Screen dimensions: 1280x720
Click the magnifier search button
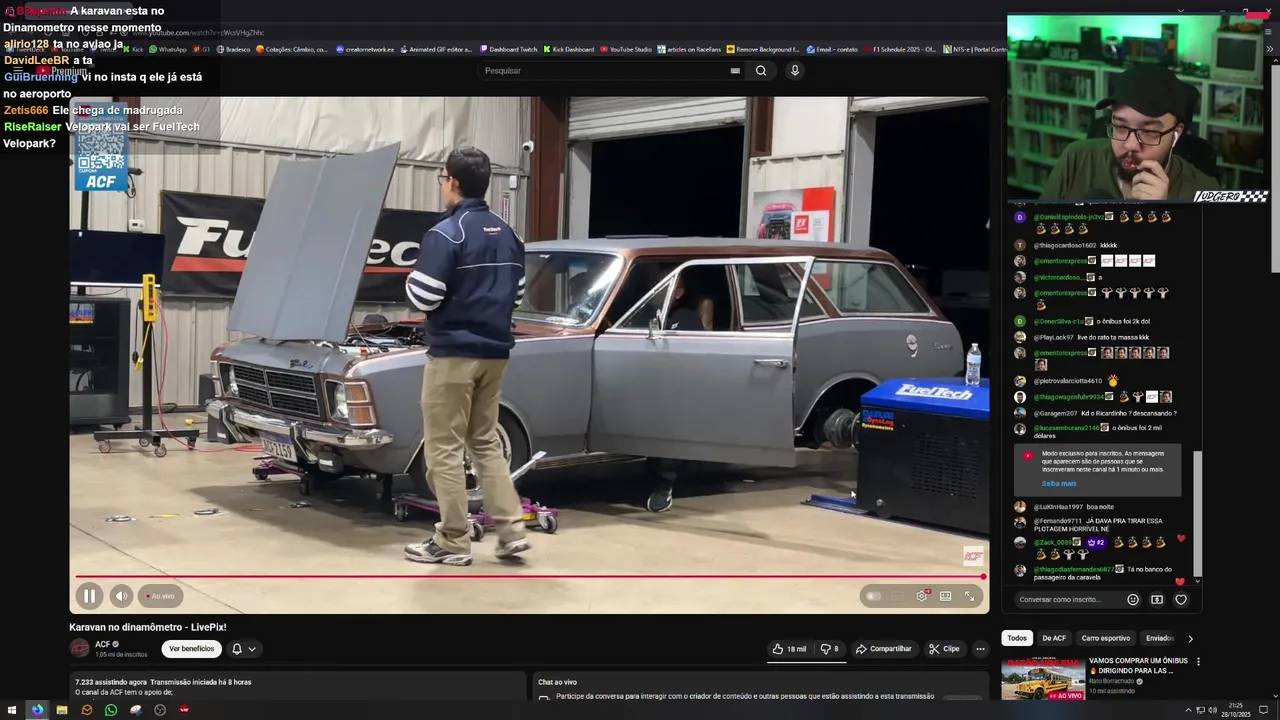pos(761,71)
